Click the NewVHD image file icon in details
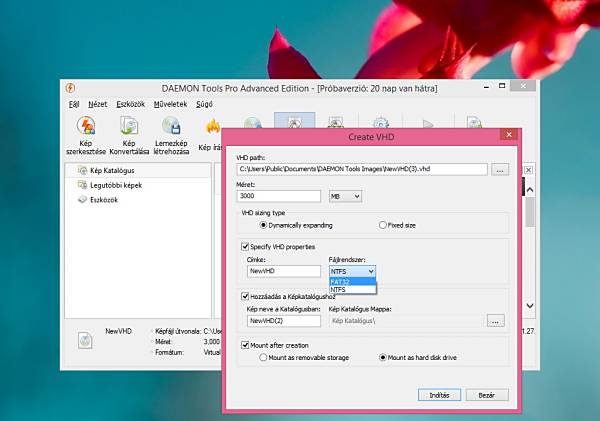Screen dimensions: 600x421 (85, 340)
